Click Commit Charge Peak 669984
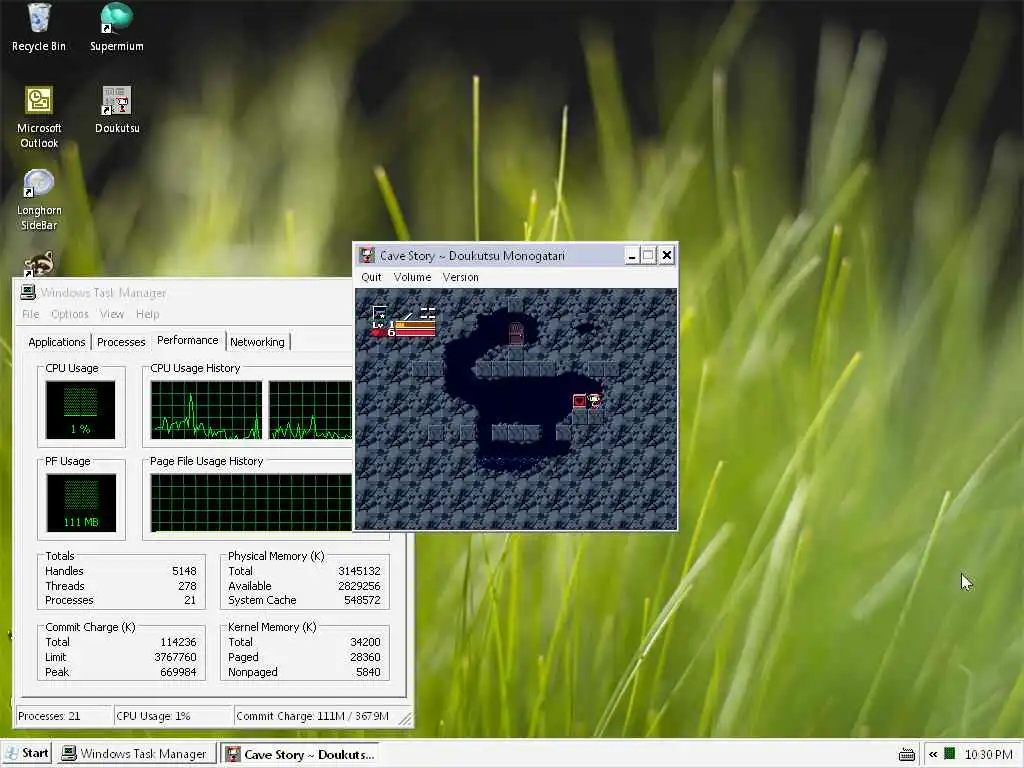 pyautogui.click(x=178, y=672)
